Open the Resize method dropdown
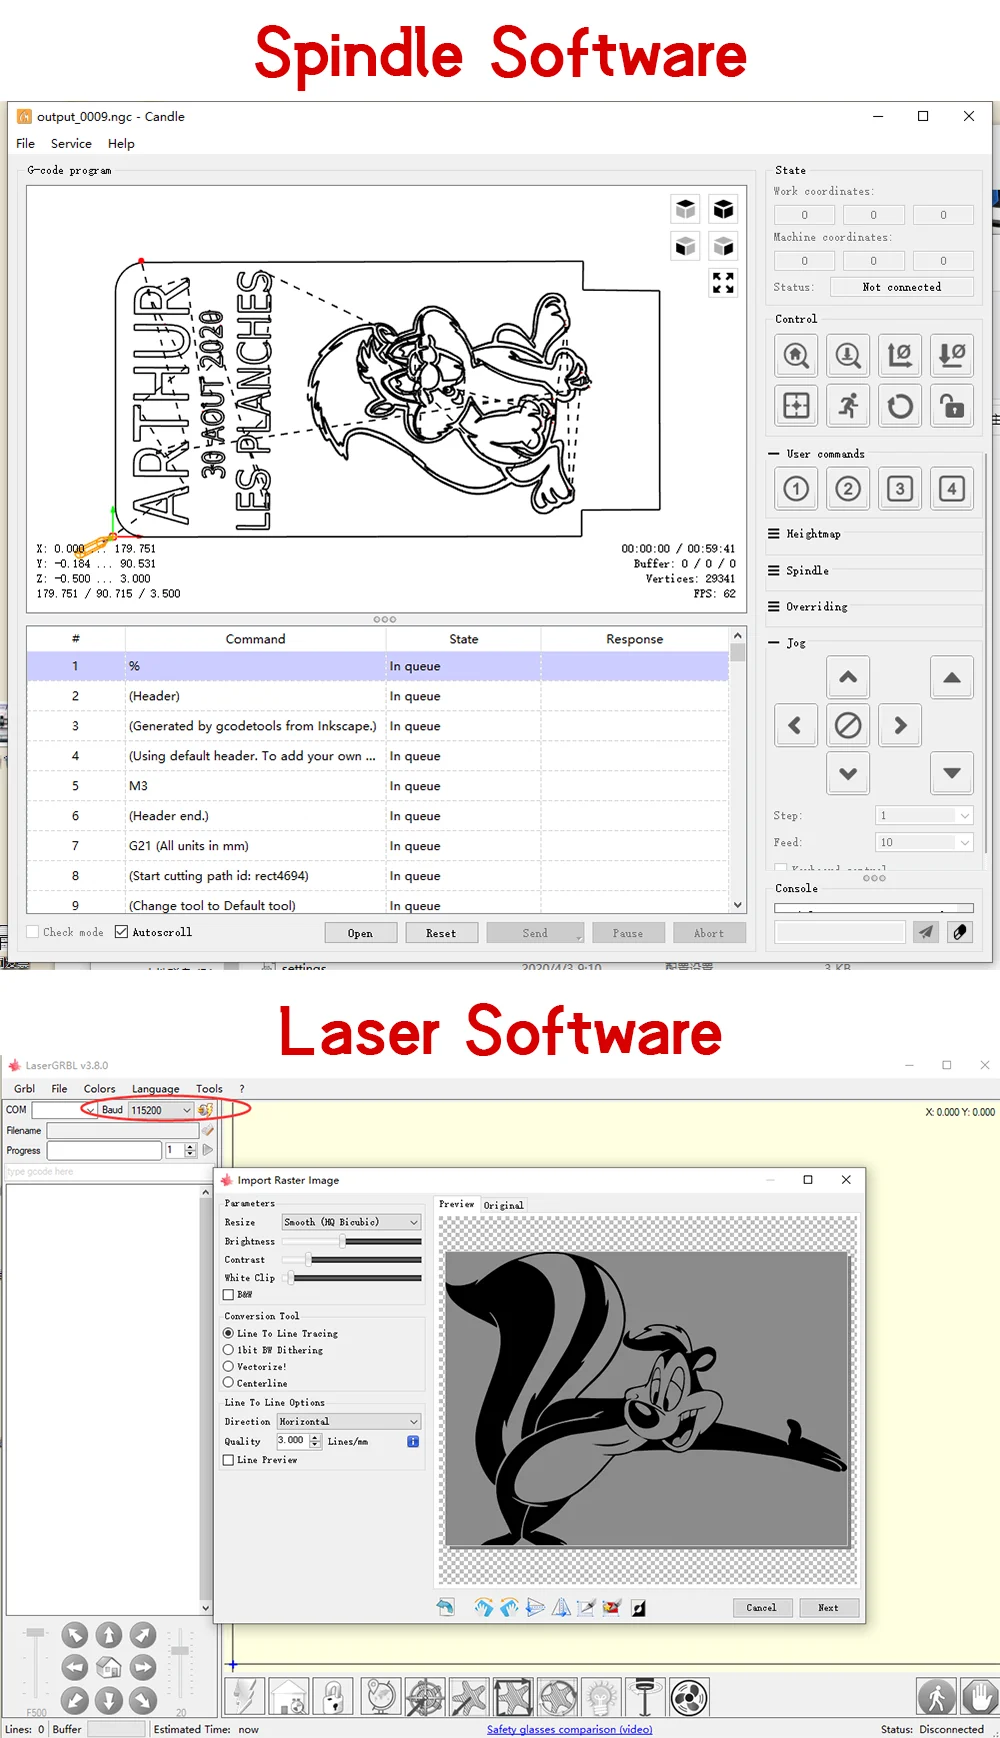The image size is (1000, 1738). click(351, 1222)
